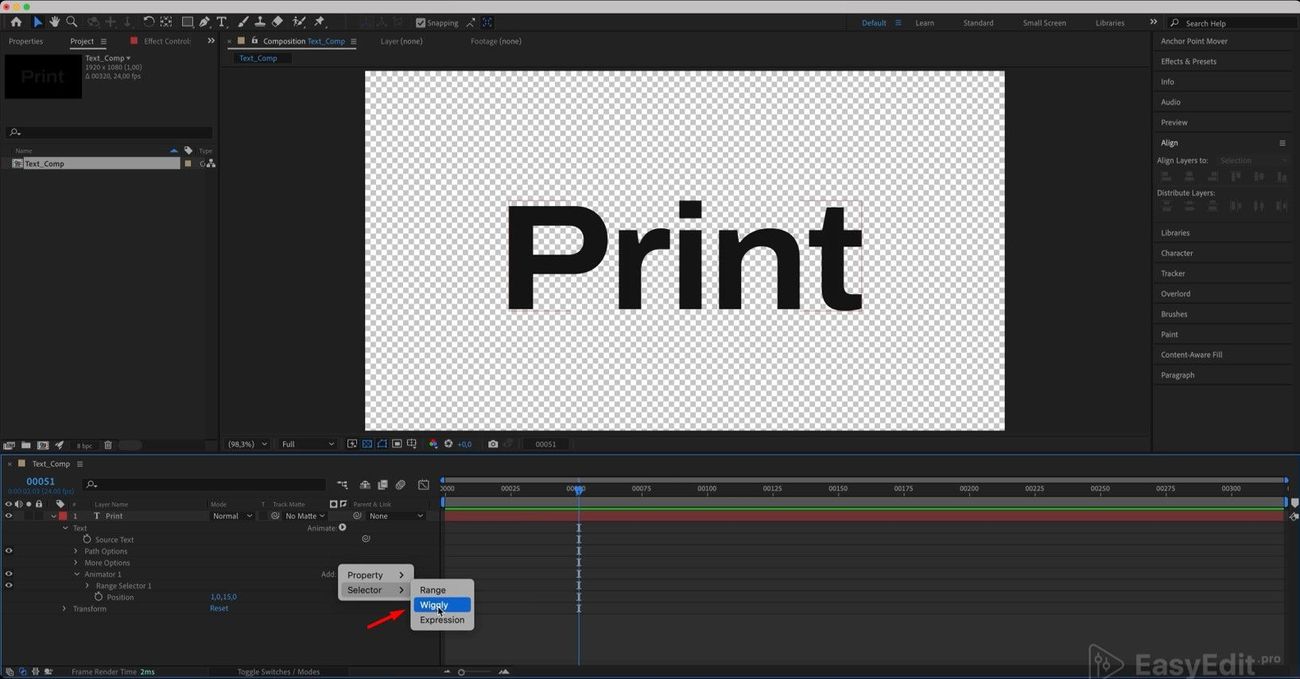
Task: Open the Full resolution dropdown
Action: [x=307, y=444]
